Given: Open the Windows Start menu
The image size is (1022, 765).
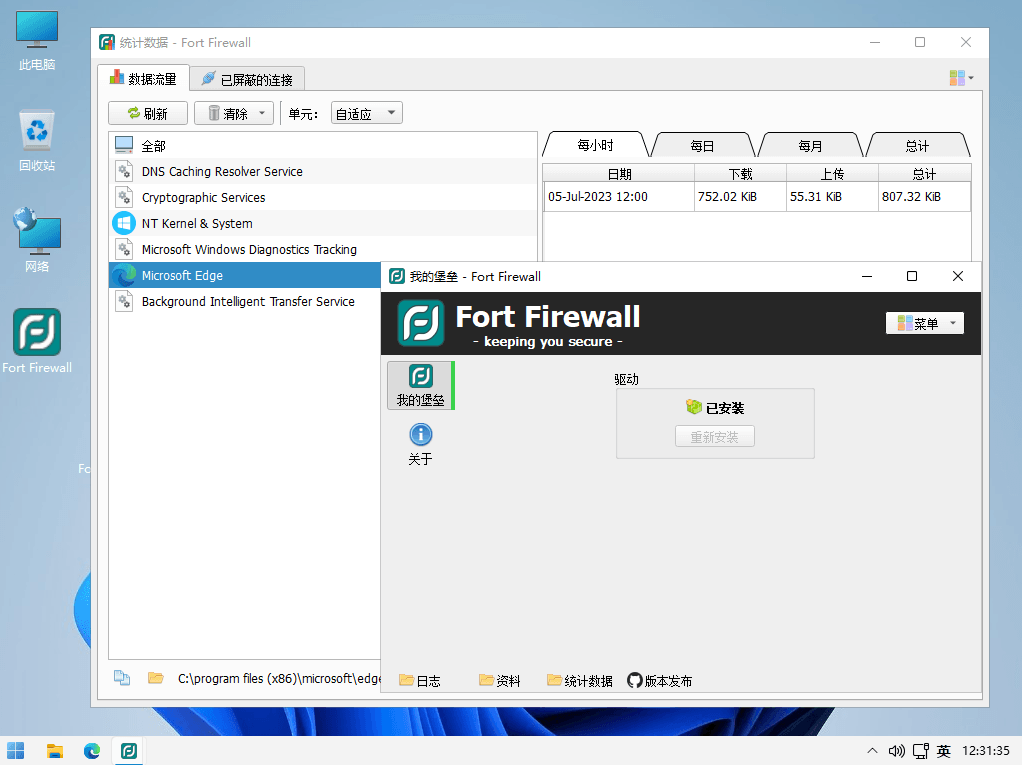Looking at the screenshot, I should pos(16,751).
